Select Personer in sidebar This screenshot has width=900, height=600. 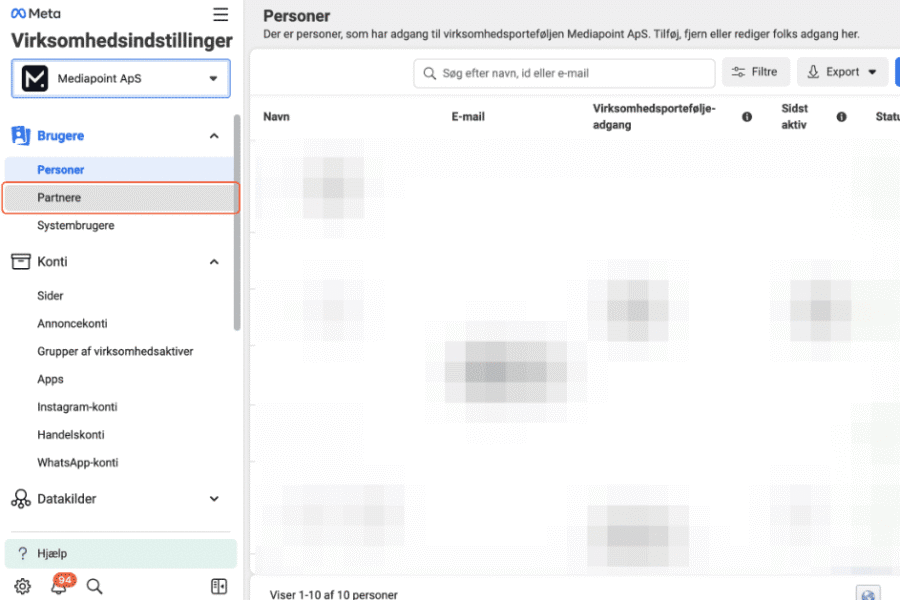click(119, 170)
